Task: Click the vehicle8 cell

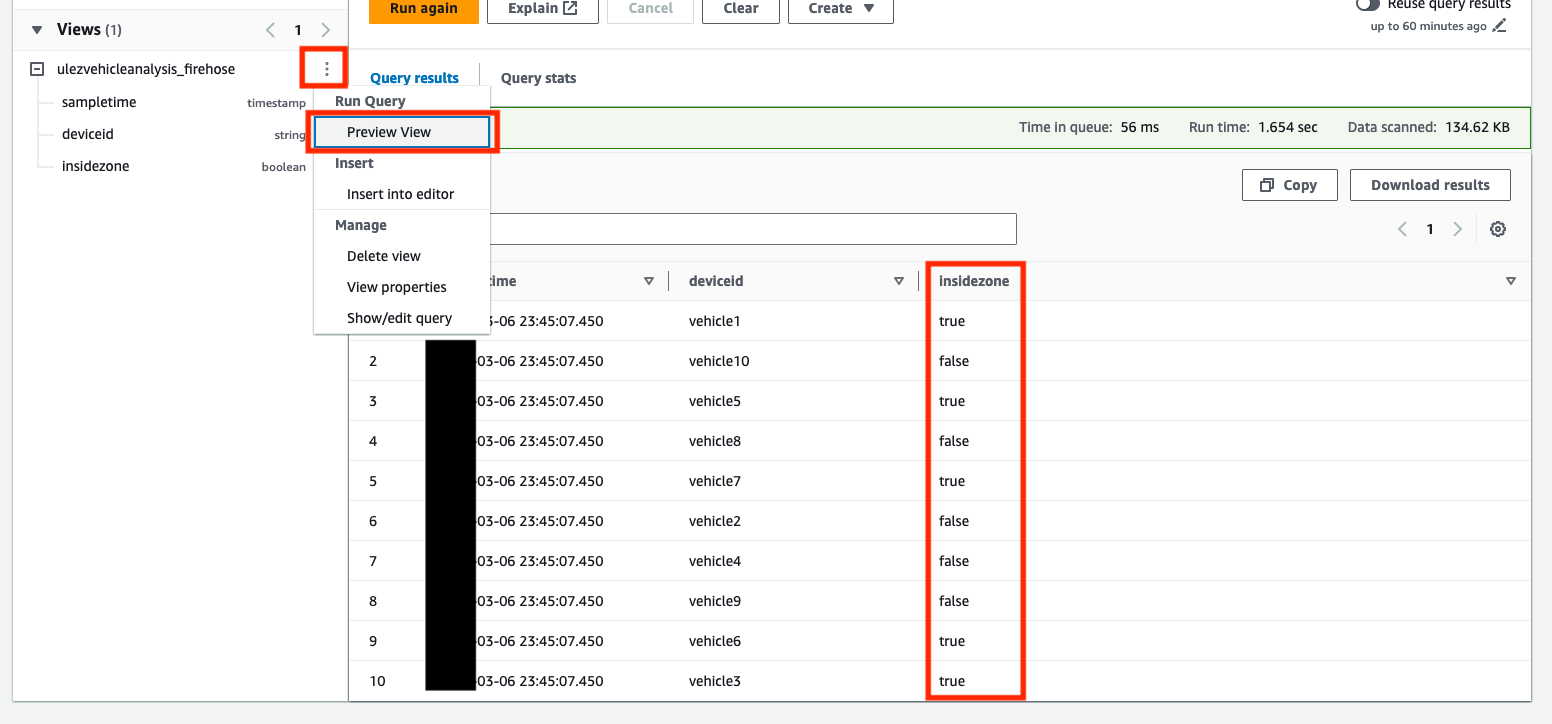Action: (715, 441)
